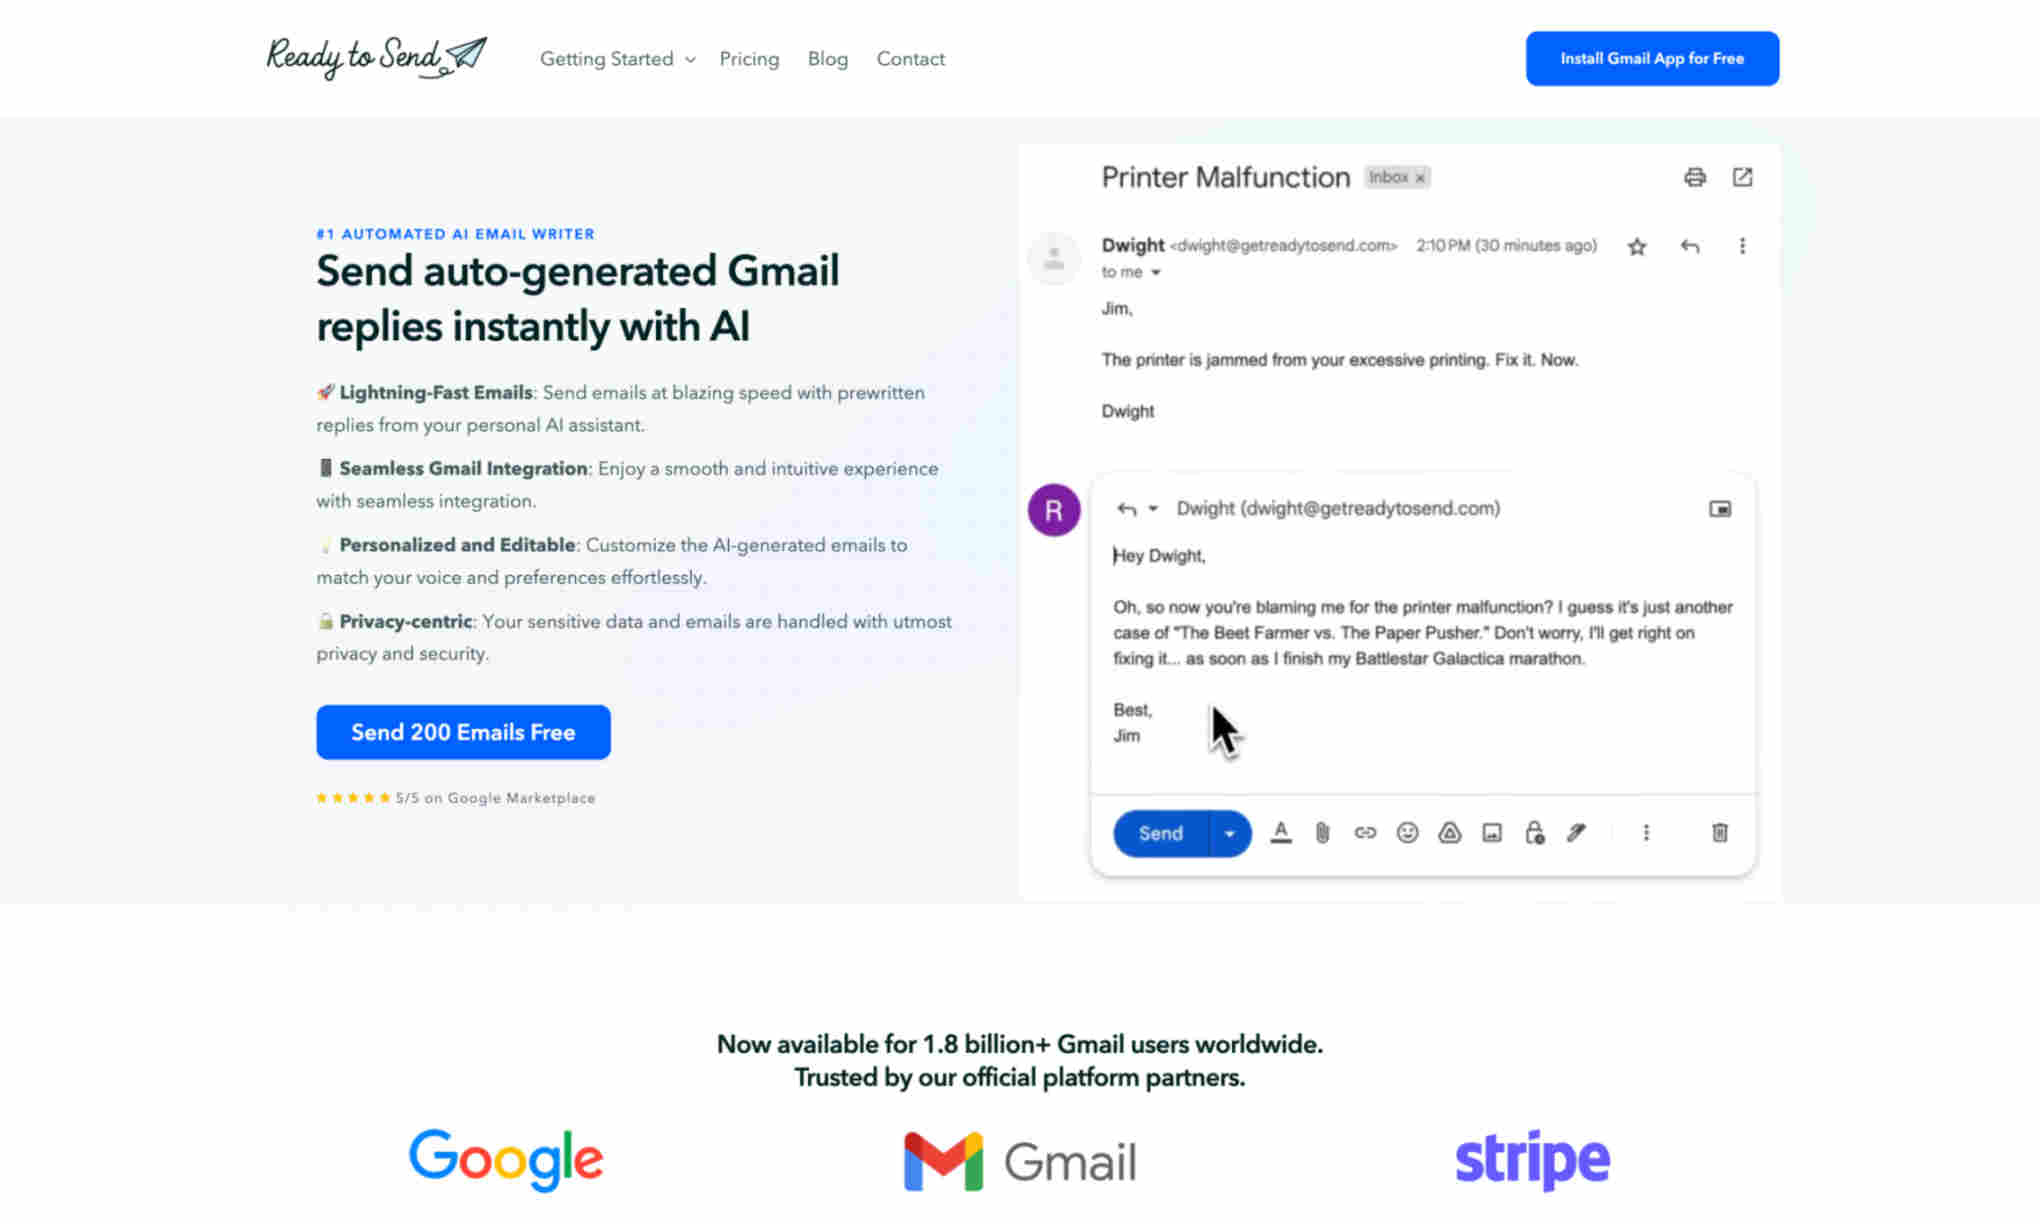
Task: Click the emoji picker icon in compose toolbar
Action: click(1406, 833)
